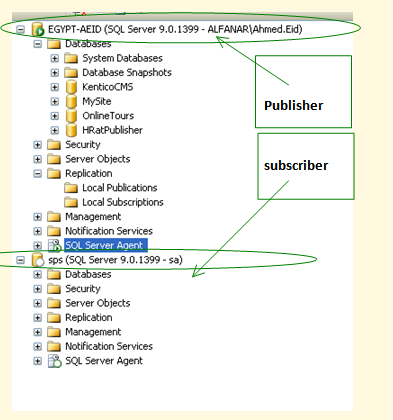
Task: Click the Security folder icon under sps
Action: coord(54,289)
